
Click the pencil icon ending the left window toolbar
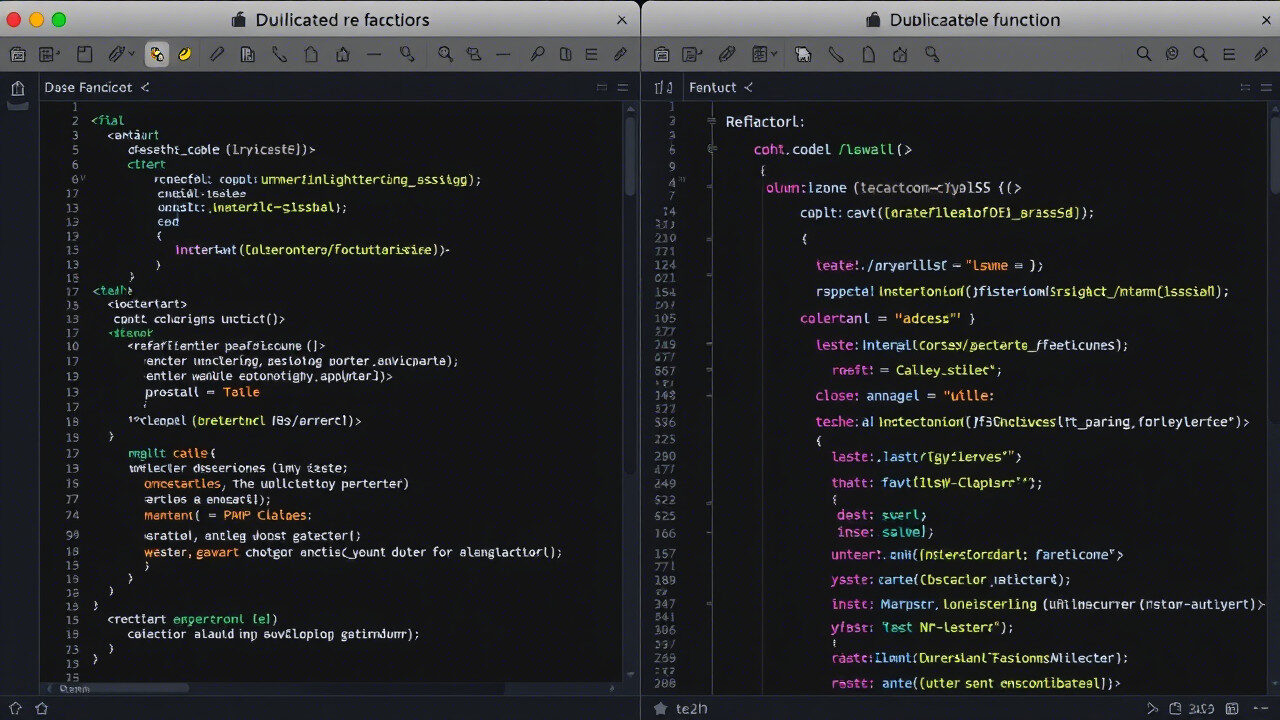[x=621, y=54]
